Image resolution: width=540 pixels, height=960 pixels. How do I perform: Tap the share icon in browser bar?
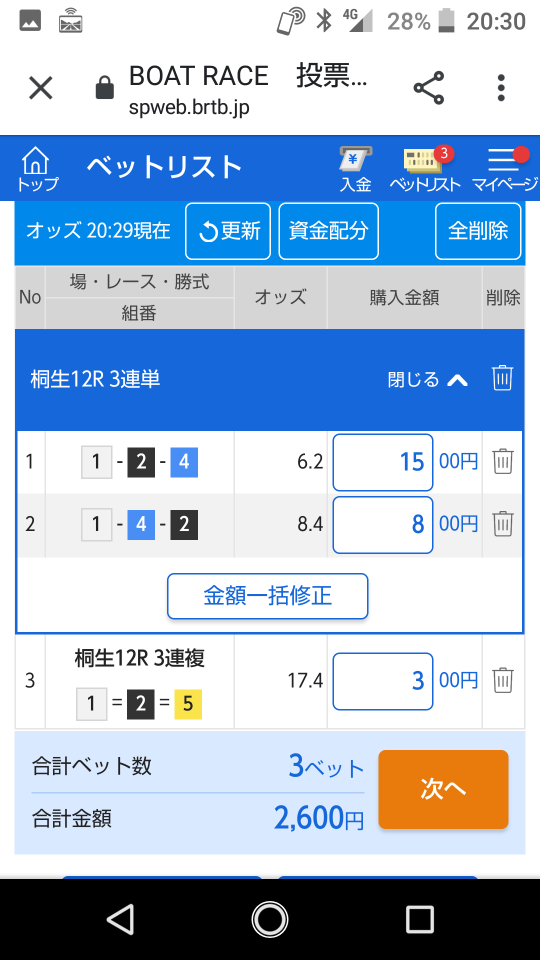(429, 88)
